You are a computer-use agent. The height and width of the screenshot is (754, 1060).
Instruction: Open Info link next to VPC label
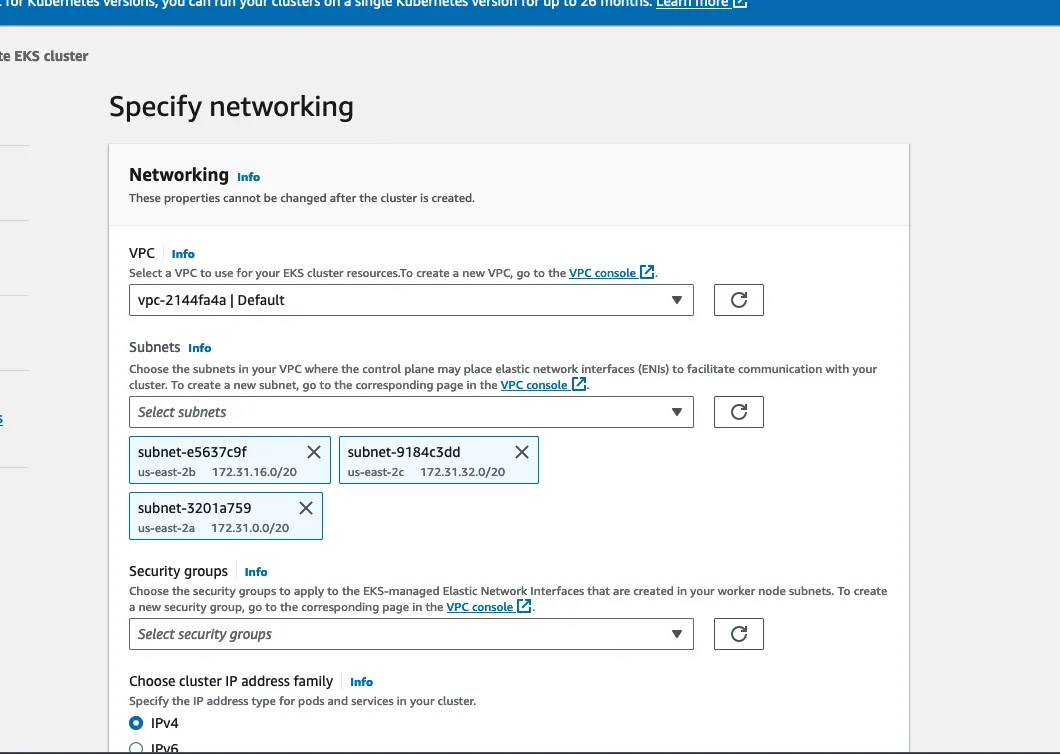(x=183, y=254)
